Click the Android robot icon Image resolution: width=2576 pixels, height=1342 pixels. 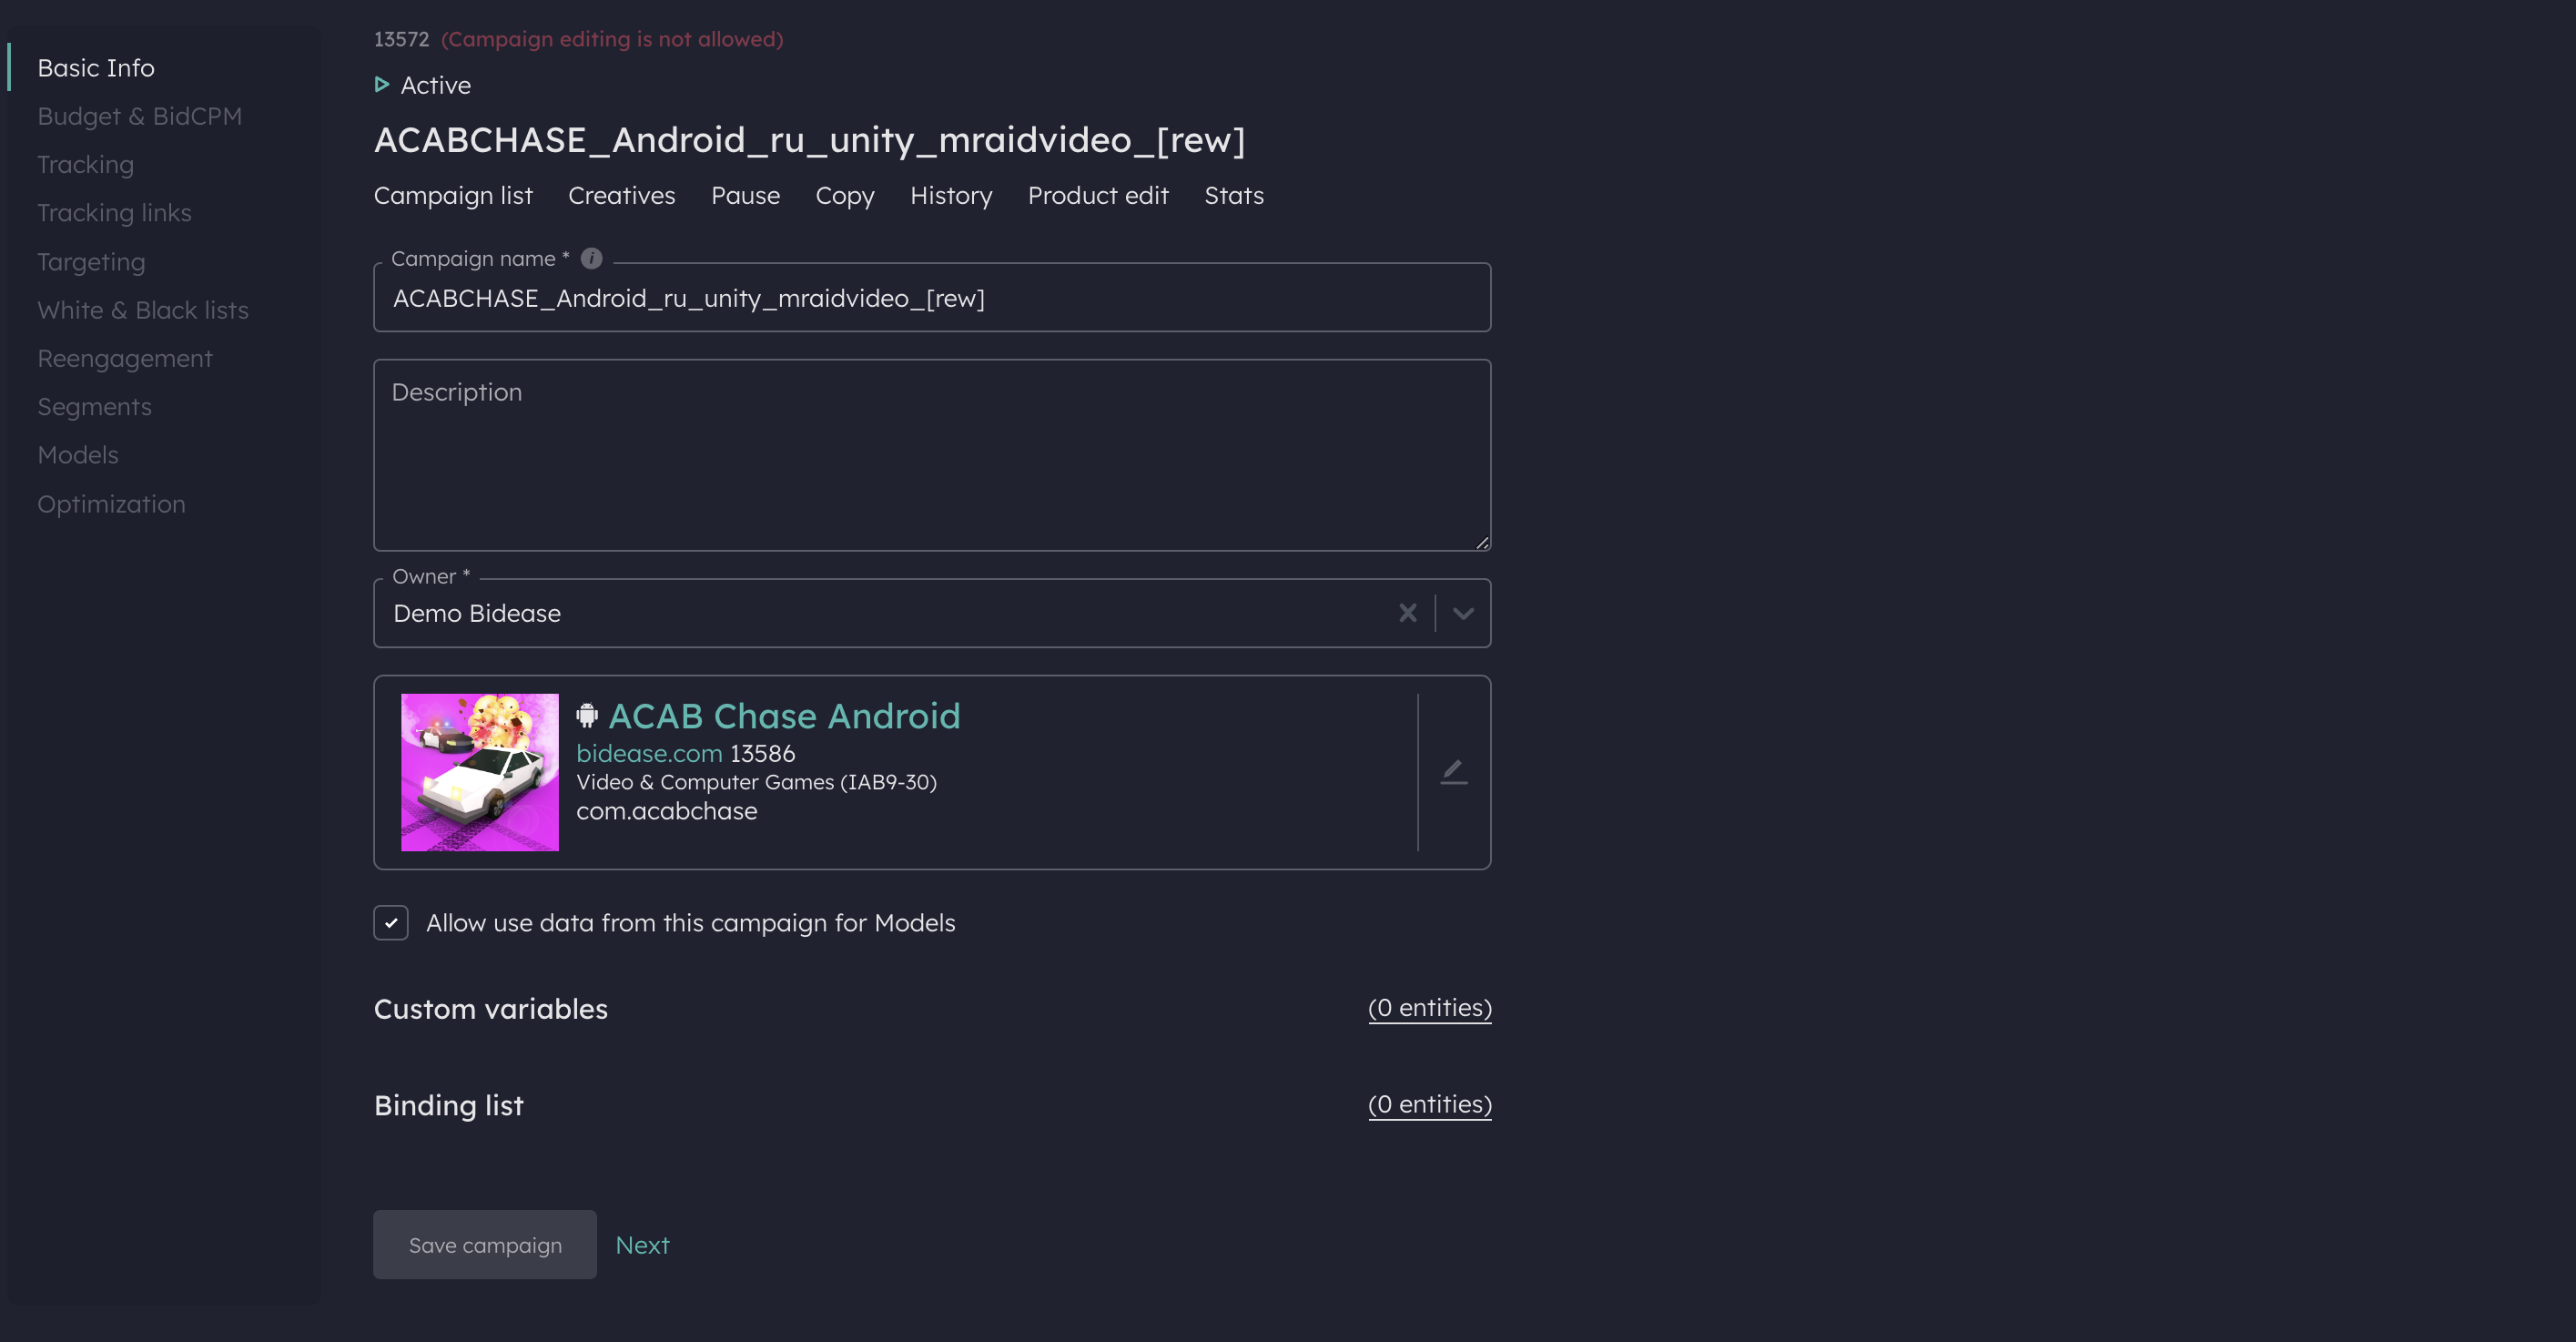(587, 716)
